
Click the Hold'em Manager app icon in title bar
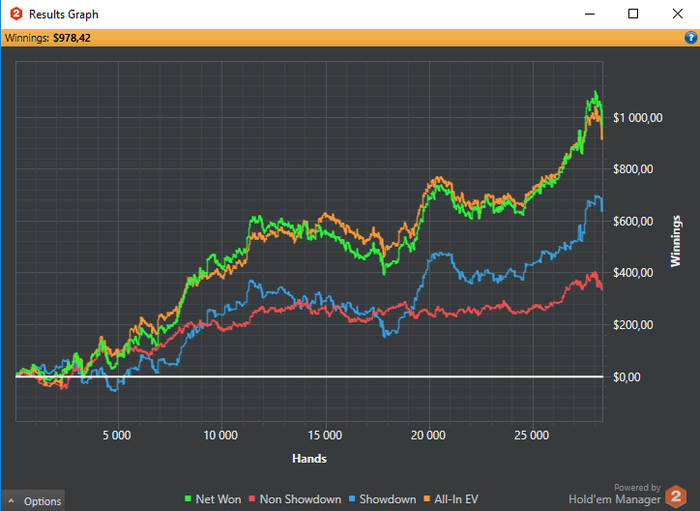(16, 14)
